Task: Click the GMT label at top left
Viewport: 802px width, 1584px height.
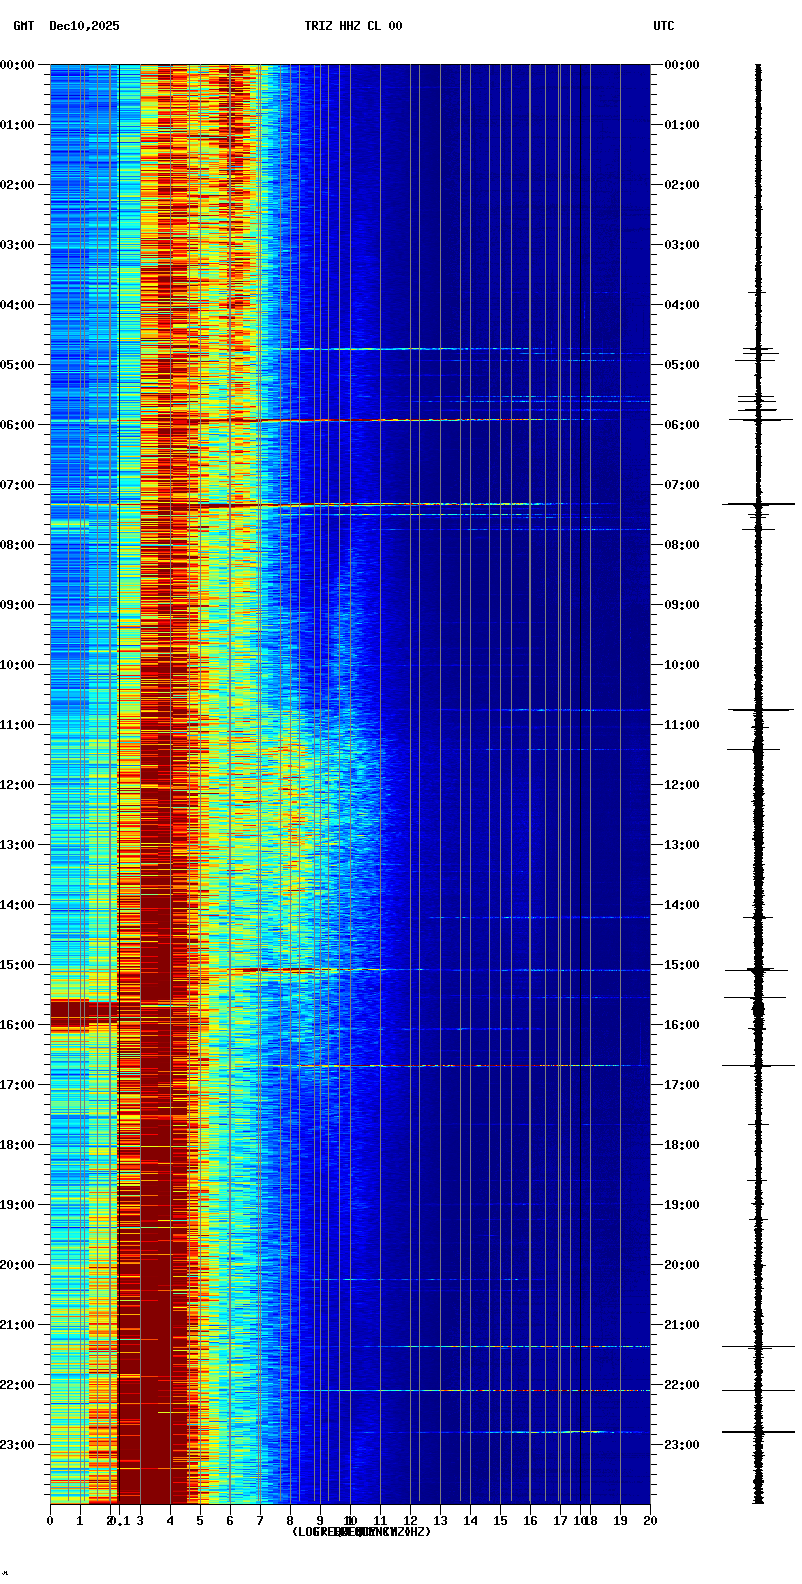Action: (x=23, y=26)
